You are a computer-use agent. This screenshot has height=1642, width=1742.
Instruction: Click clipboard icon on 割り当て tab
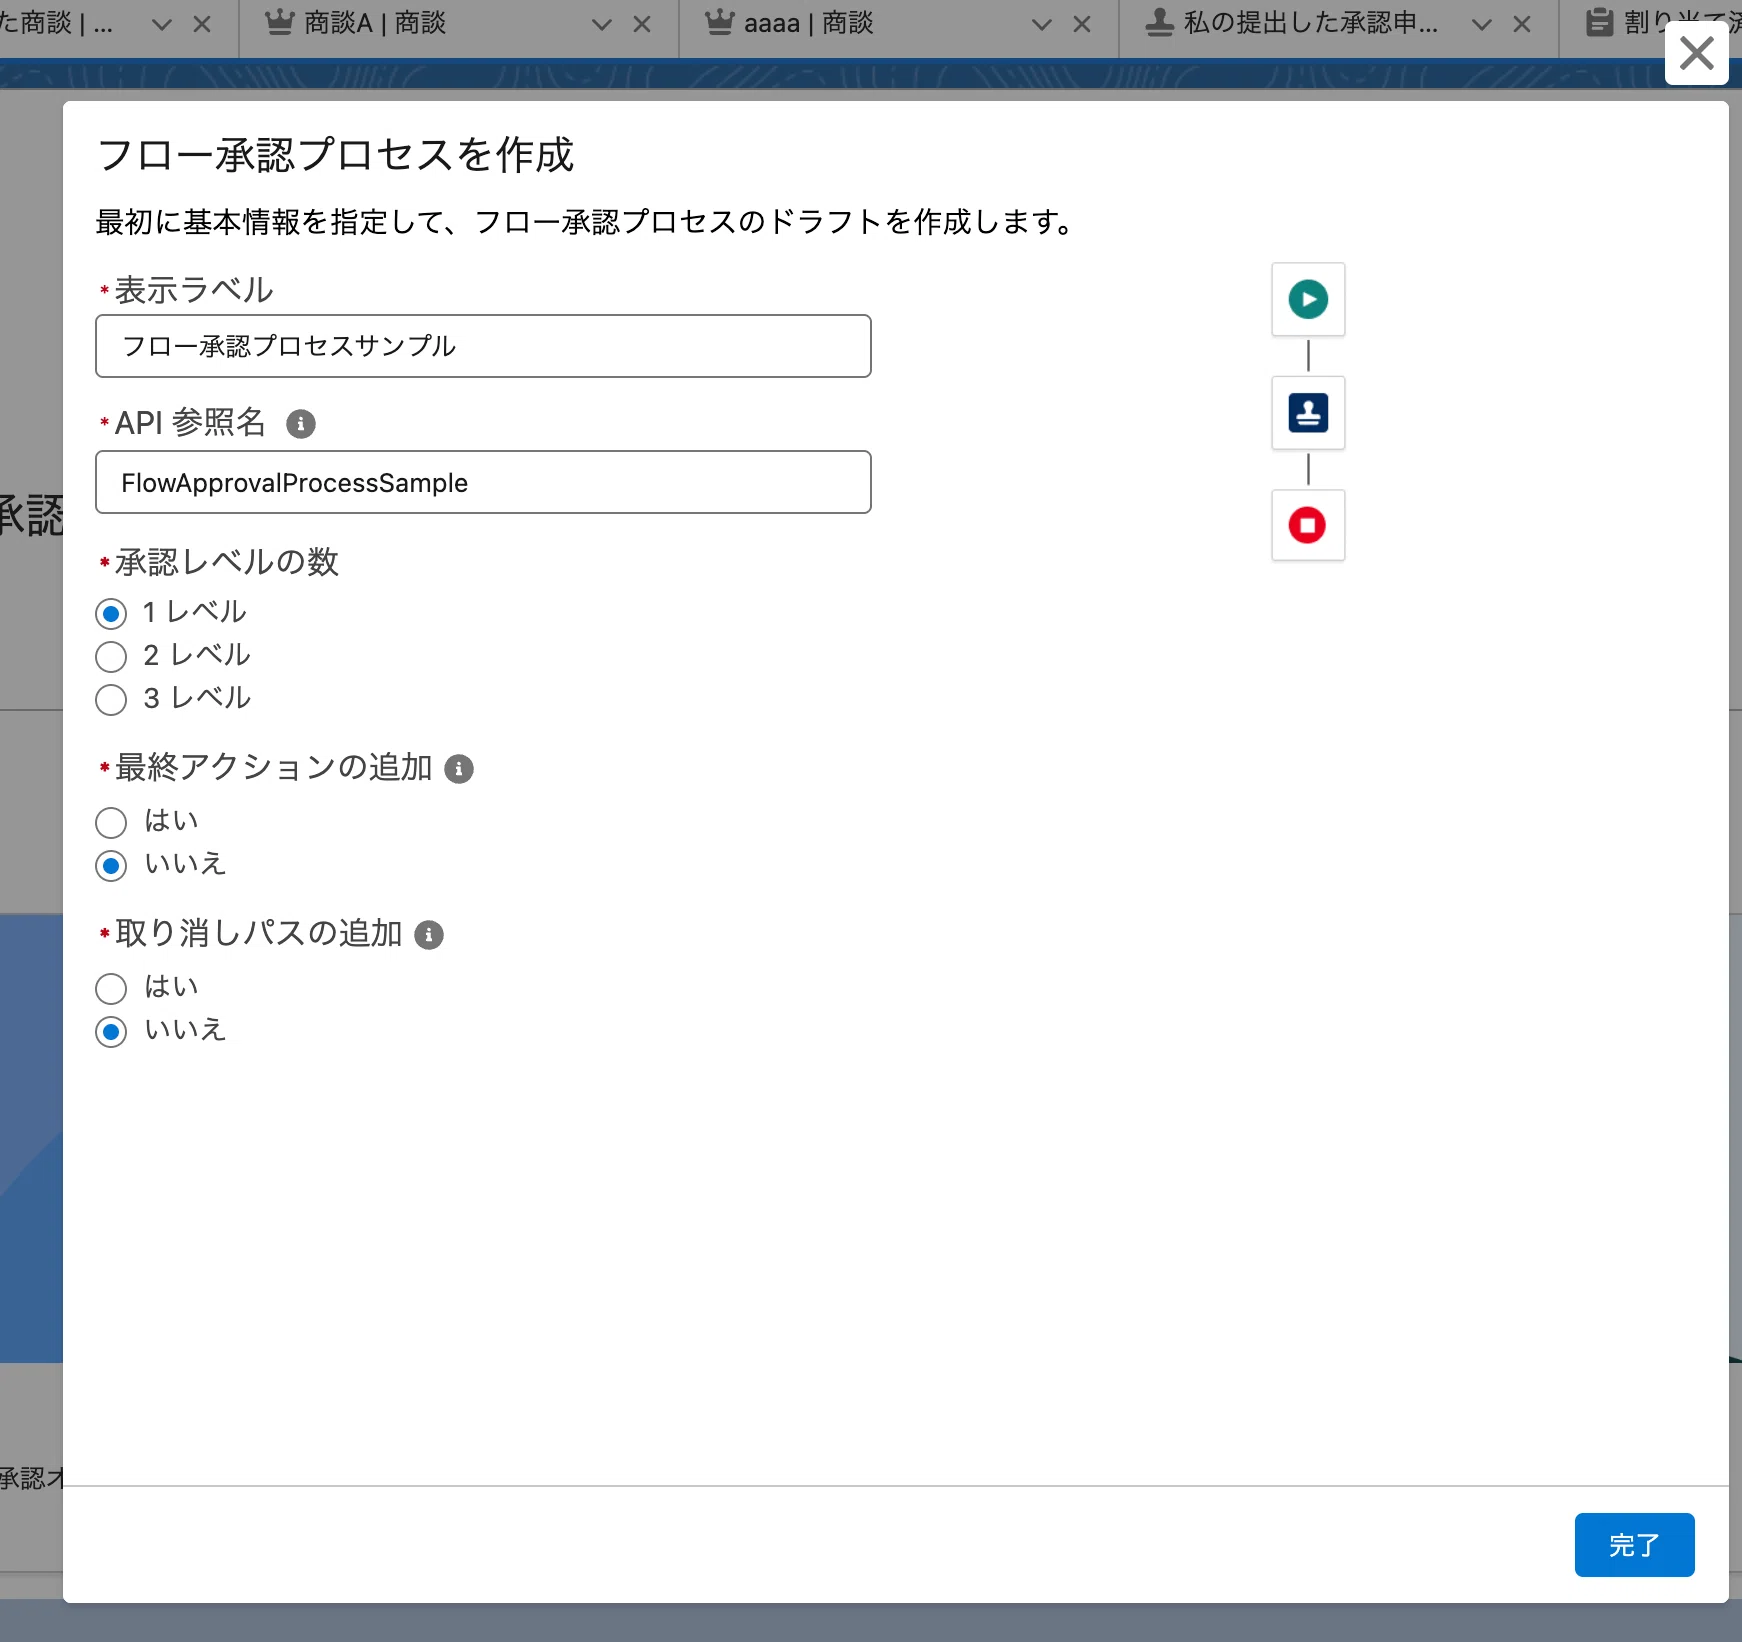[x=1600, y=22]
